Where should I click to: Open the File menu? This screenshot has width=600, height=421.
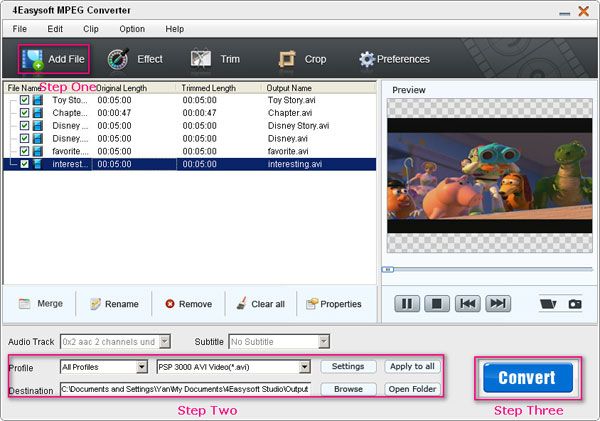click(x=20, y=29)
